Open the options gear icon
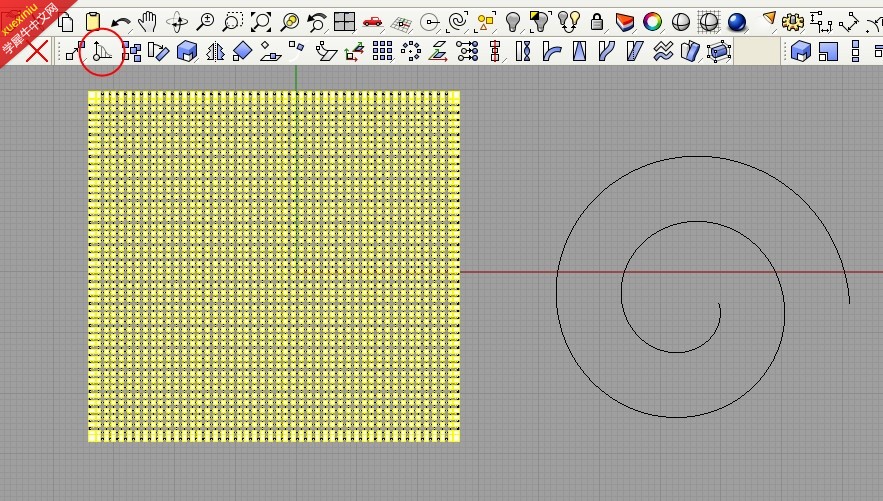 [792, 23]
